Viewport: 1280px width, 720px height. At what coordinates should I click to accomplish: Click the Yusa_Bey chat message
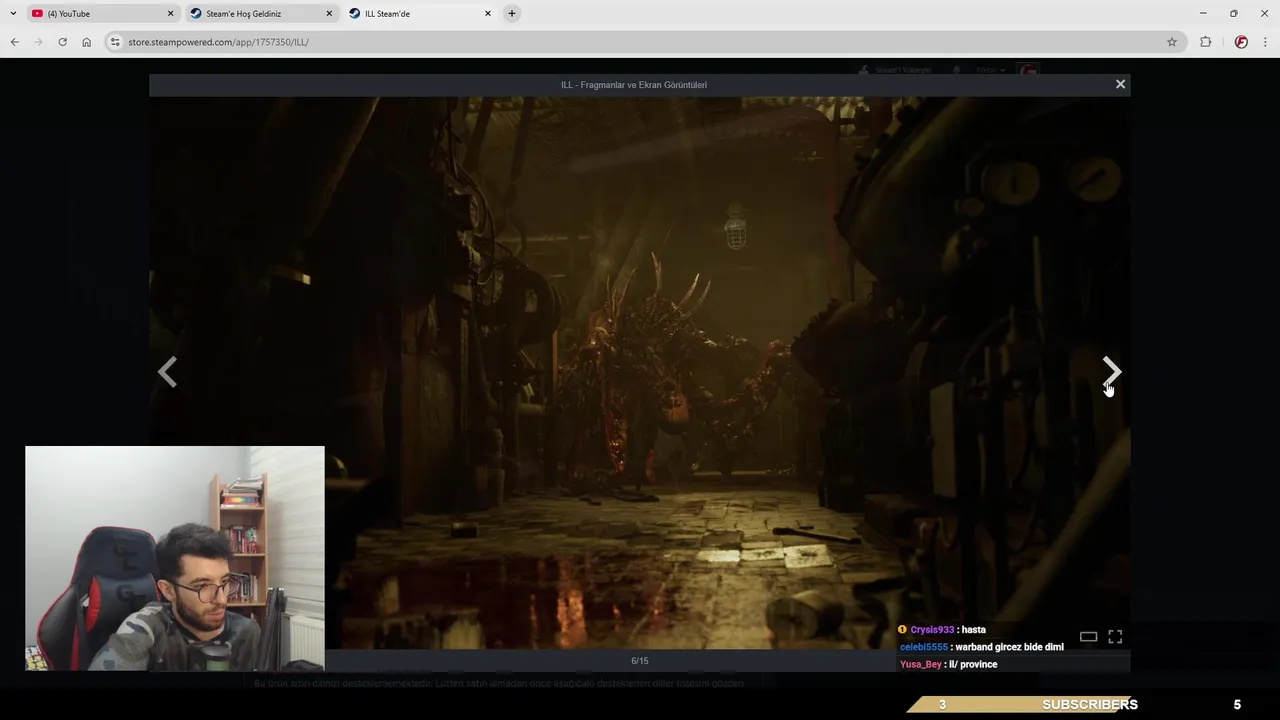948,664
